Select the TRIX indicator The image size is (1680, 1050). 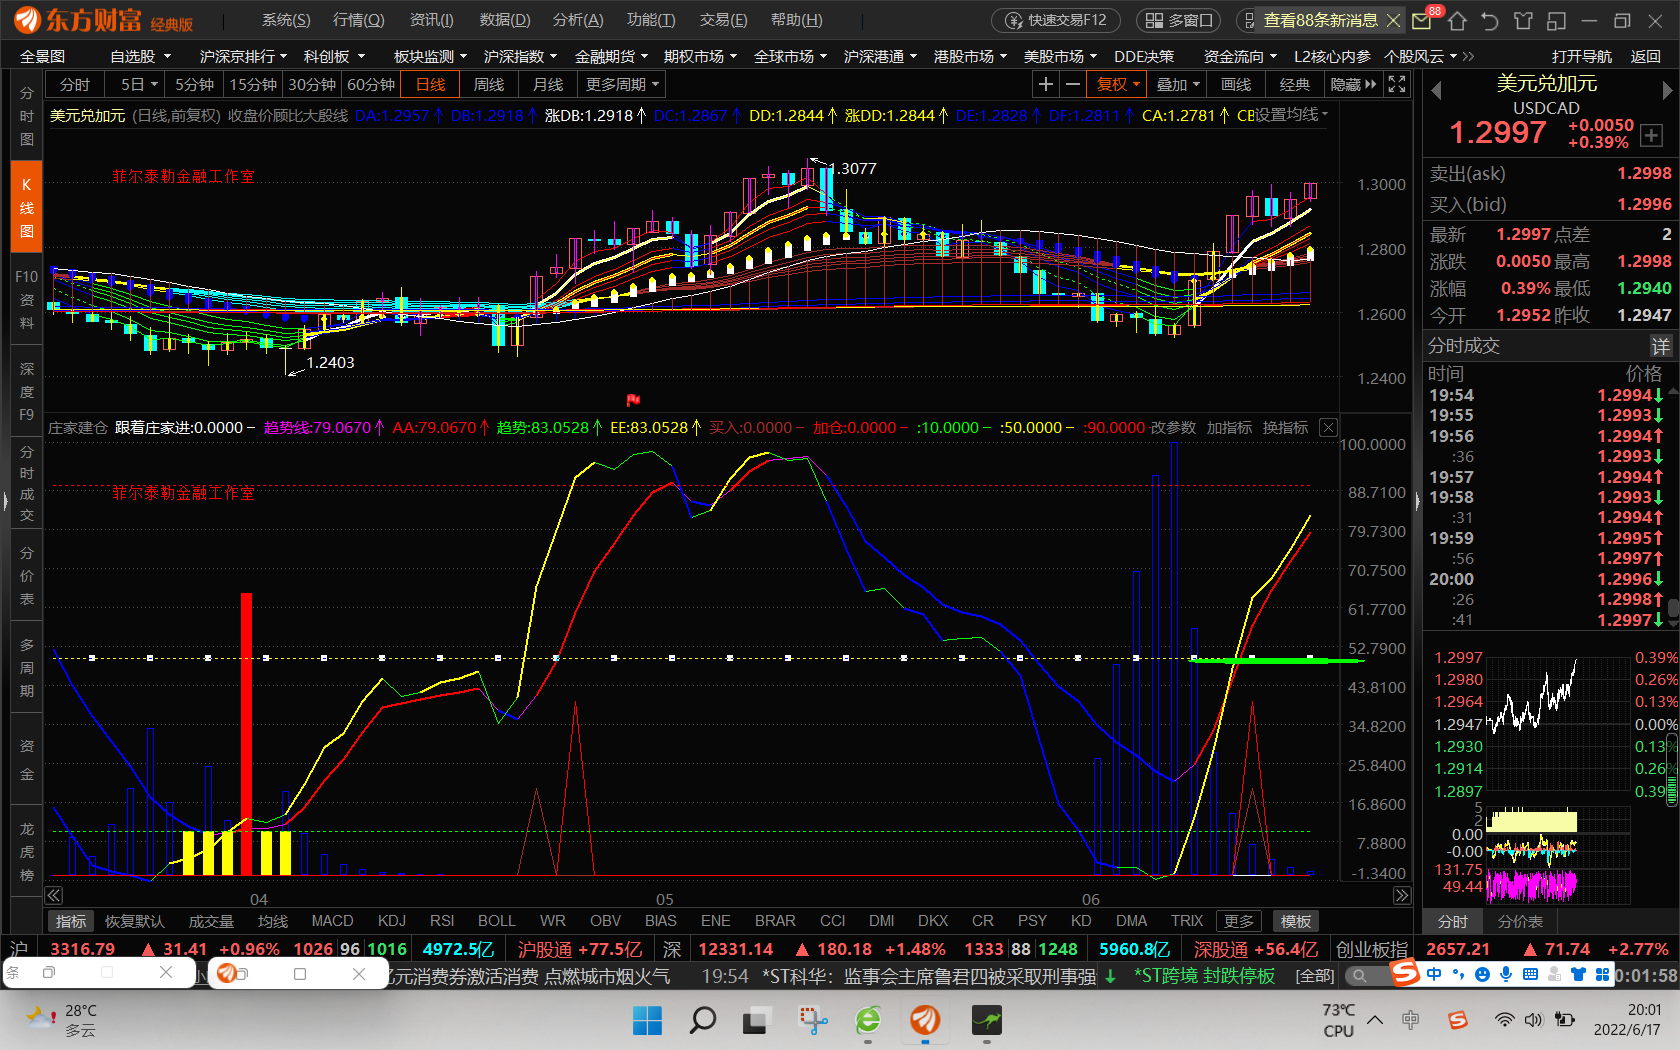(1187, 921)
